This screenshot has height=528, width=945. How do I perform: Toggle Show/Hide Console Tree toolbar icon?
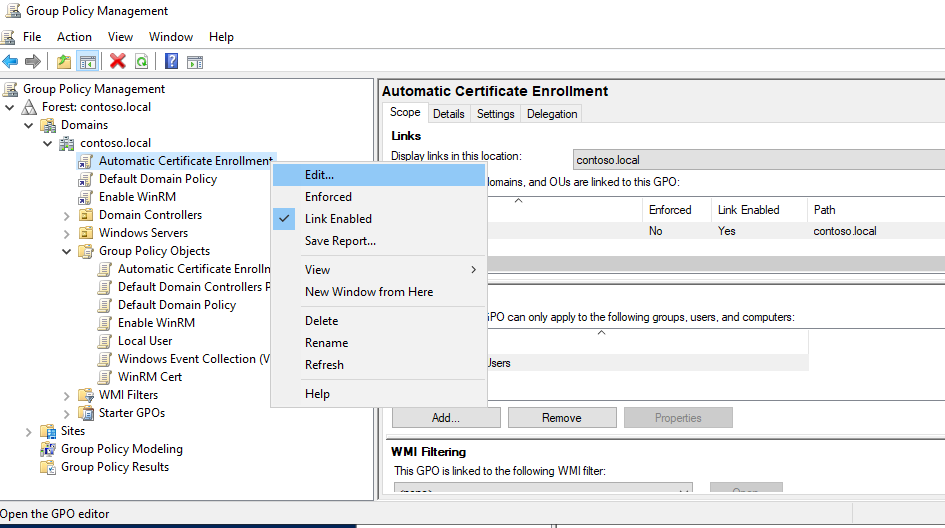click(88, 62)
